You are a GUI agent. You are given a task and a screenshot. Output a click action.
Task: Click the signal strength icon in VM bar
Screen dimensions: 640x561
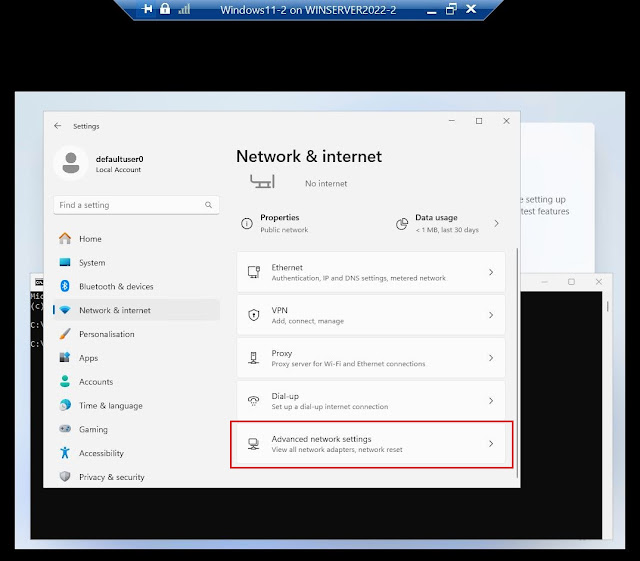[184, 9]
